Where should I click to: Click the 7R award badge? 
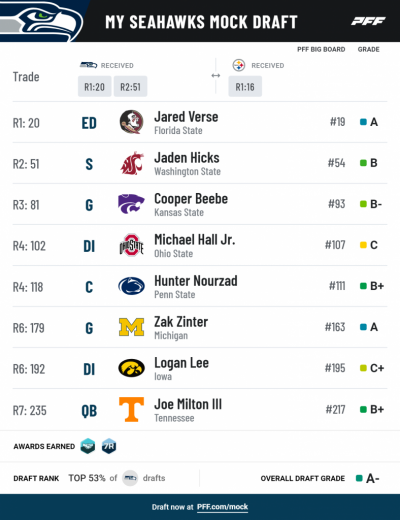pyautogui.click(x=109, y=446)
